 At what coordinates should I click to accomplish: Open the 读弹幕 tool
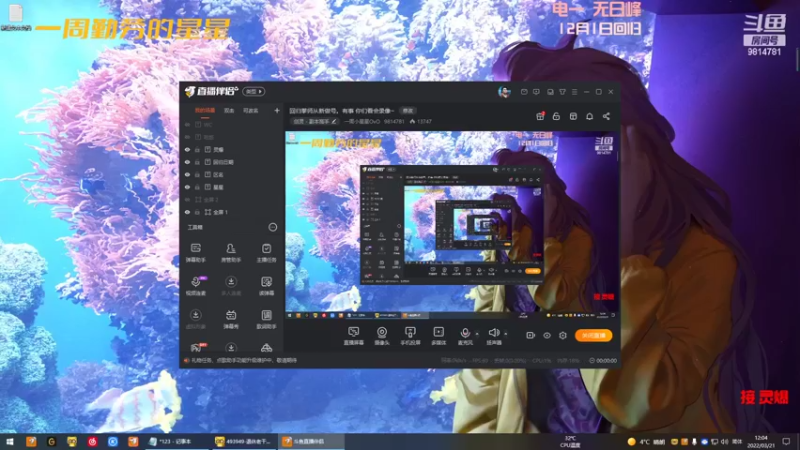pos(266,286)
